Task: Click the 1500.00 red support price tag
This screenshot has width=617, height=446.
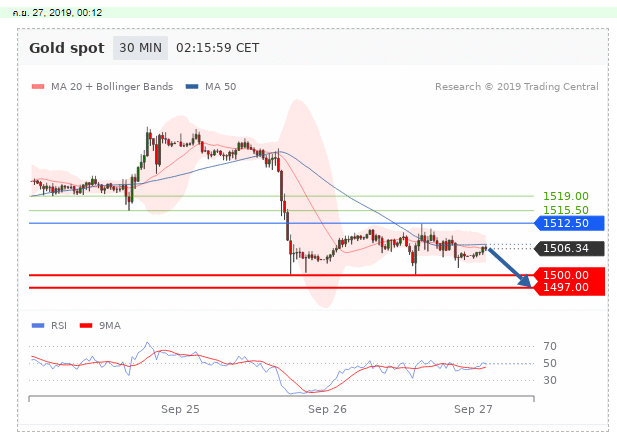Action: [x=569, y=275]
